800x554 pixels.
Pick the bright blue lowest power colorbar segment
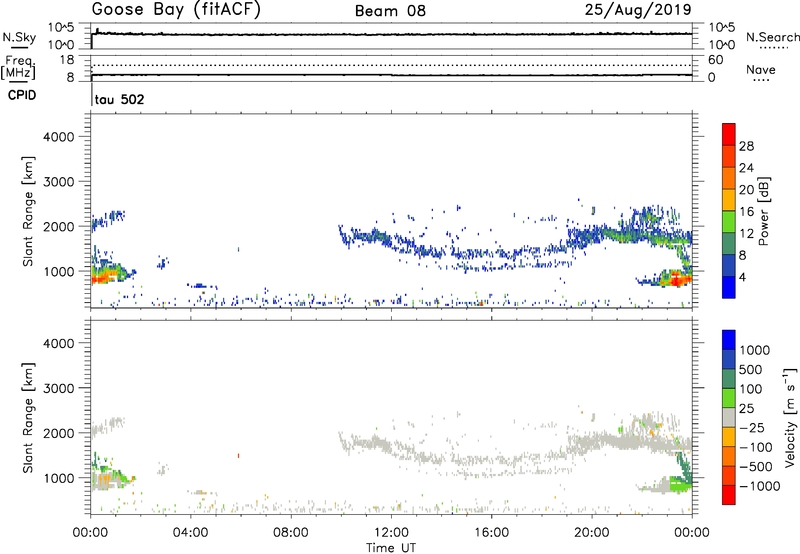(x=729, y=288)
